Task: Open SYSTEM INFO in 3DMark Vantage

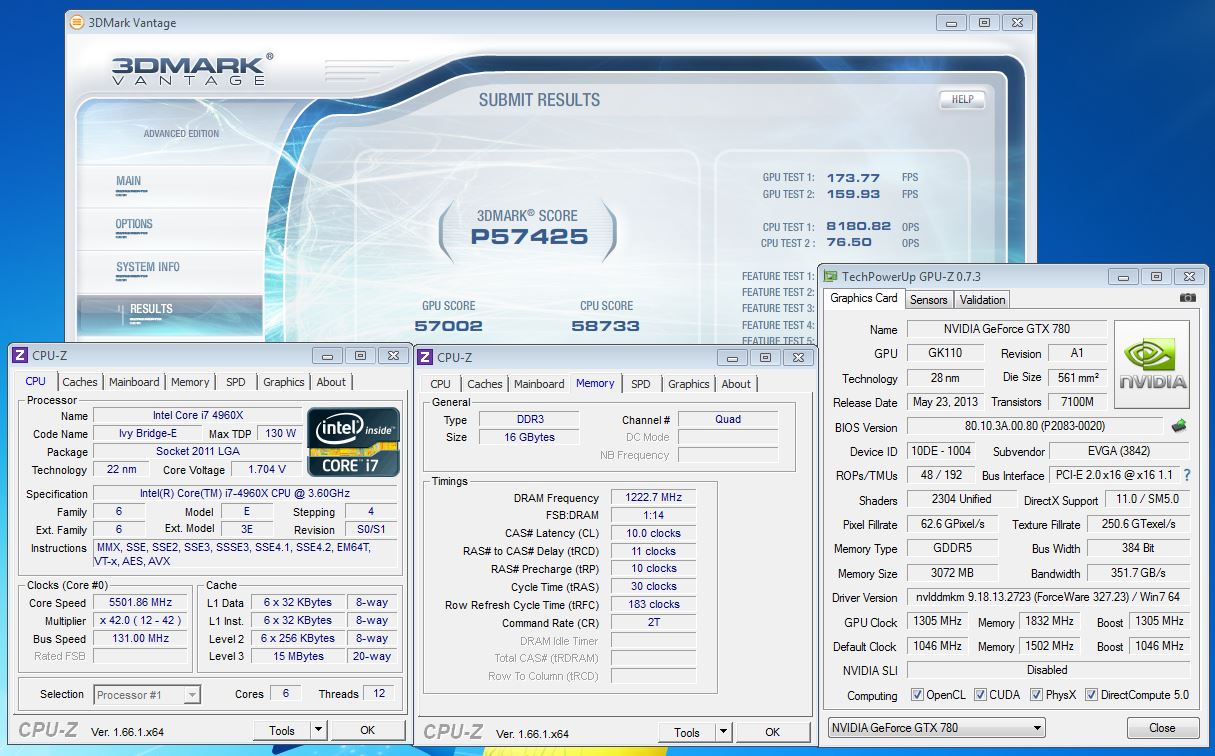Action: click(x=148, y=267)
